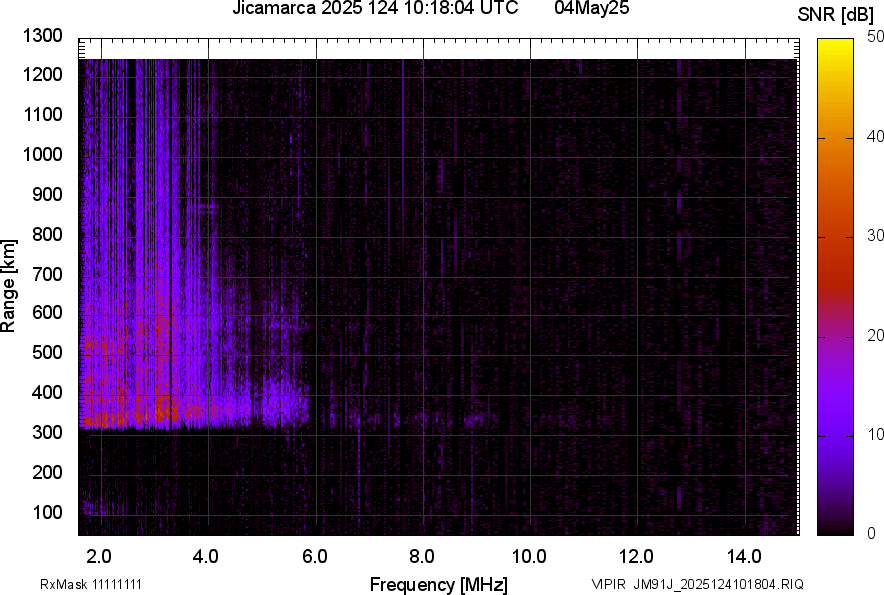The image size is (884, 595).
Task: Click the frequency tick label "12.0"
Action: click(636, 557)
